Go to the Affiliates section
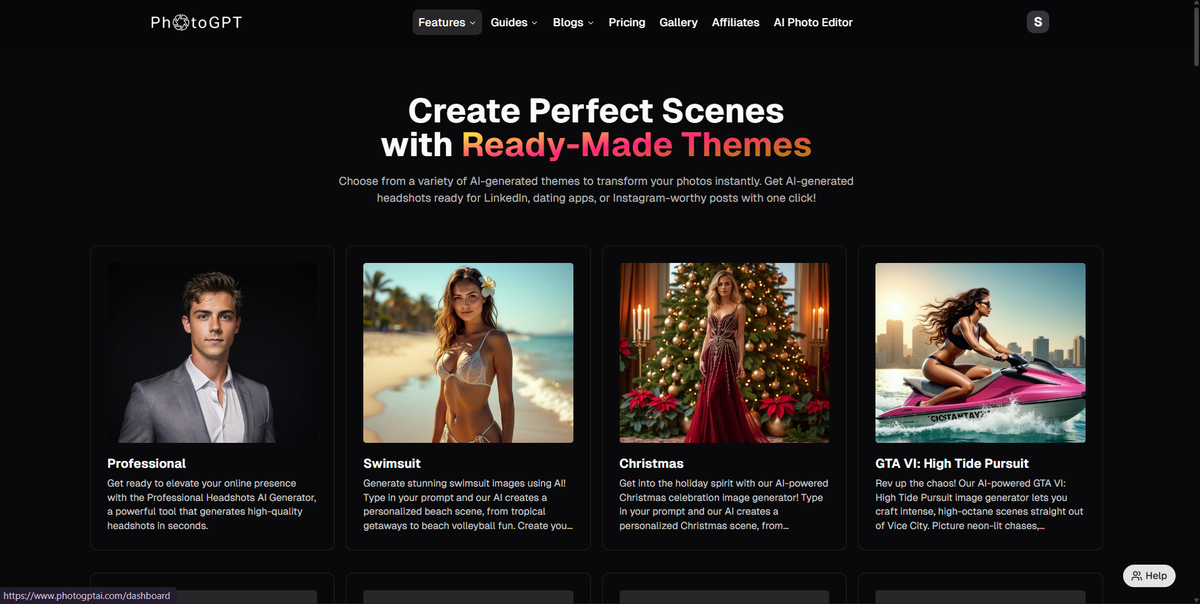 coord(735,21)
